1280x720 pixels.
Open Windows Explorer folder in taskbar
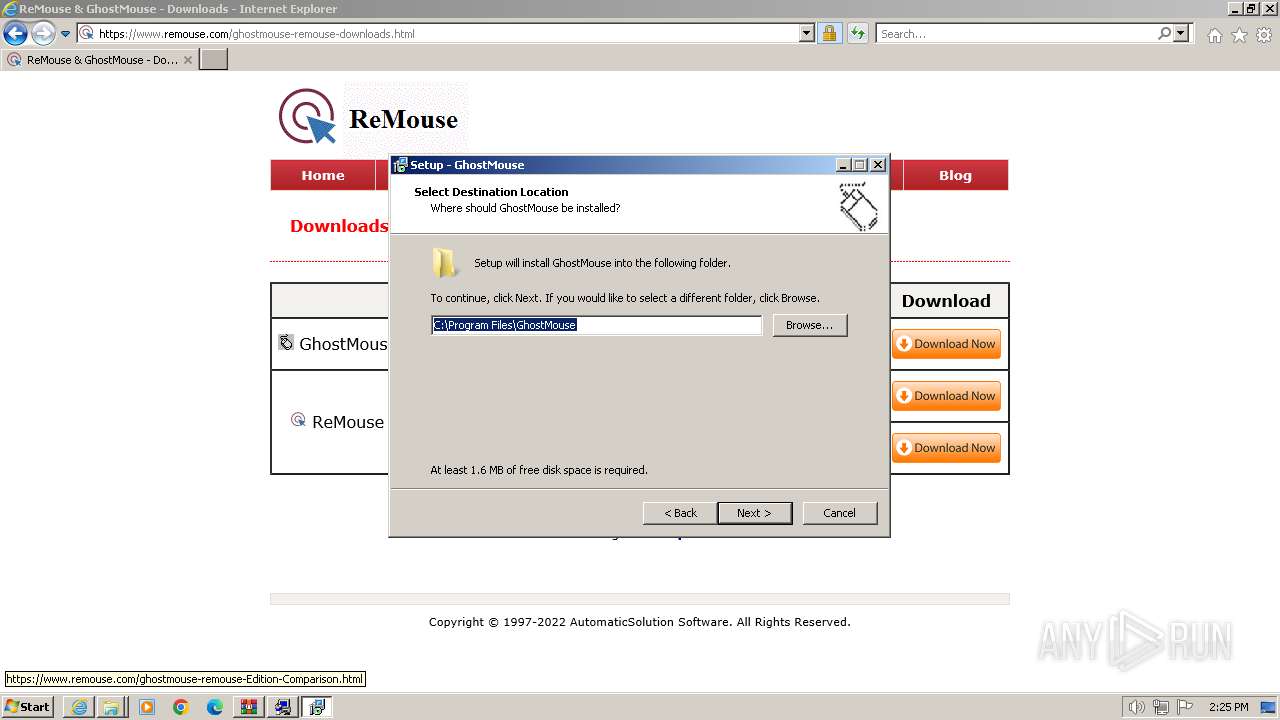pyautogui.click(x=112, y=707)
